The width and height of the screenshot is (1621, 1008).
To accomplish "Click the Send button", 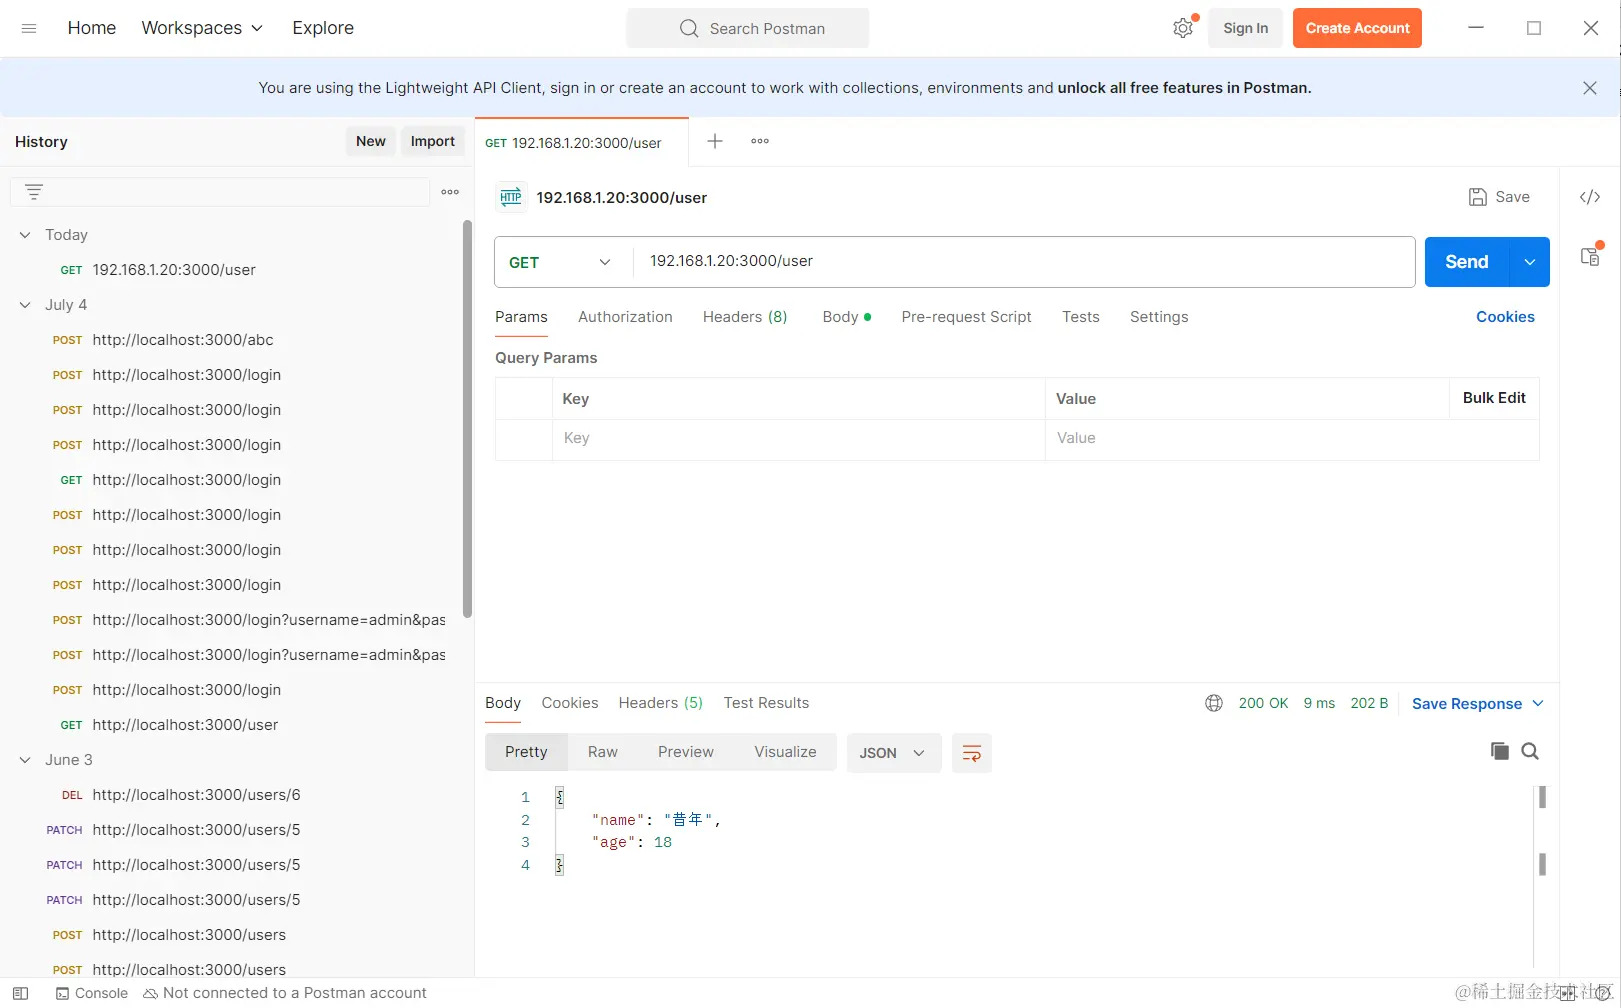I will coord(1467,262).
